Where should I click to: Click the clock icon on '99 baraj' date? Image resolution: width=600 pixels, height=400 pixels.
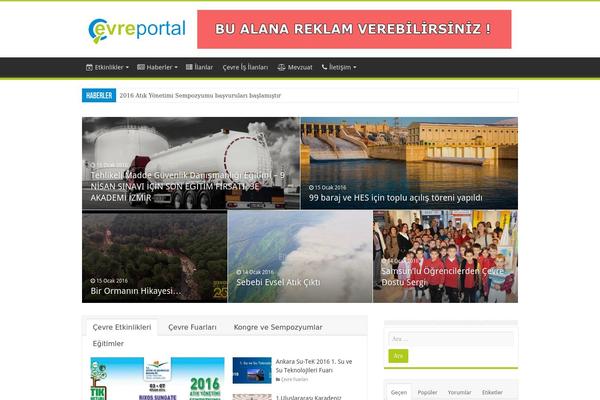click(x=311, y=188)
